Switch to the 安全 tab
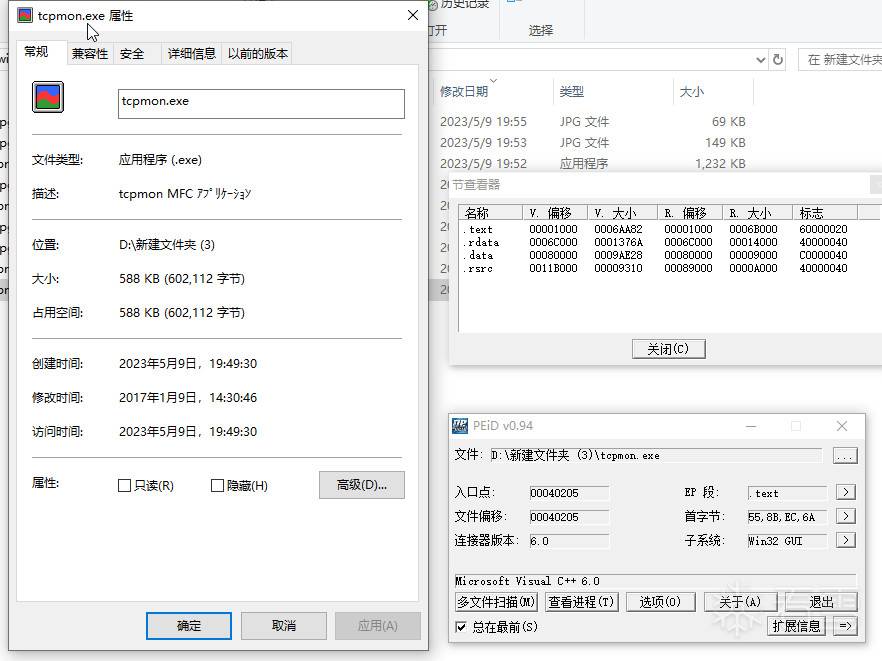 132,53
